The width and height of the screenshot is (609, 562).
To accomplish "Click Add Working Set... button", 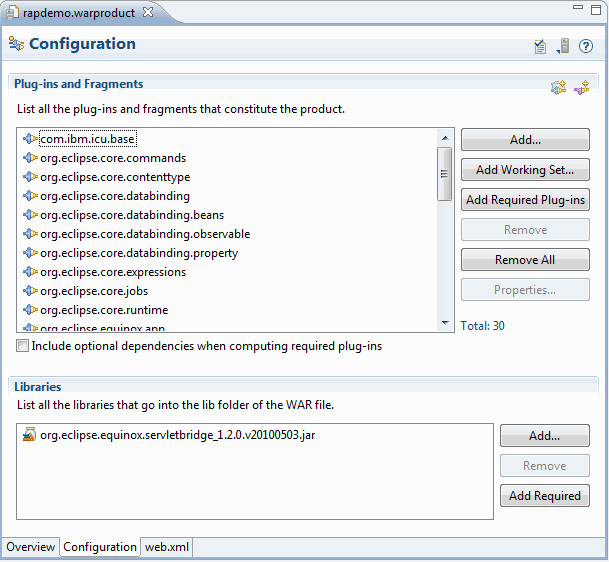I will pos(525,169).
